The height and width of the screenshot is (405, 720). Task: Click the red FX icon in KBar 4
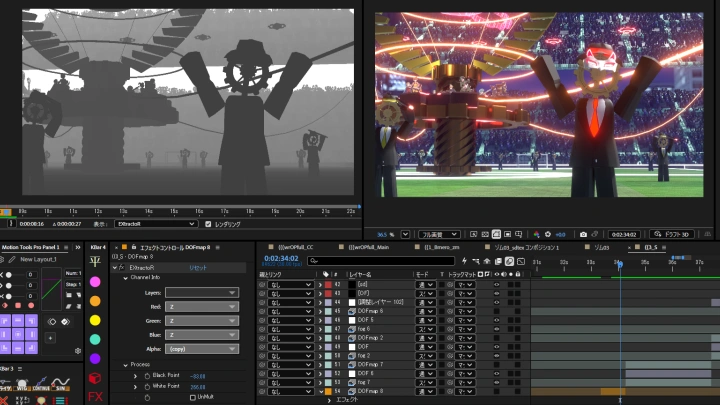click(95, 397)
